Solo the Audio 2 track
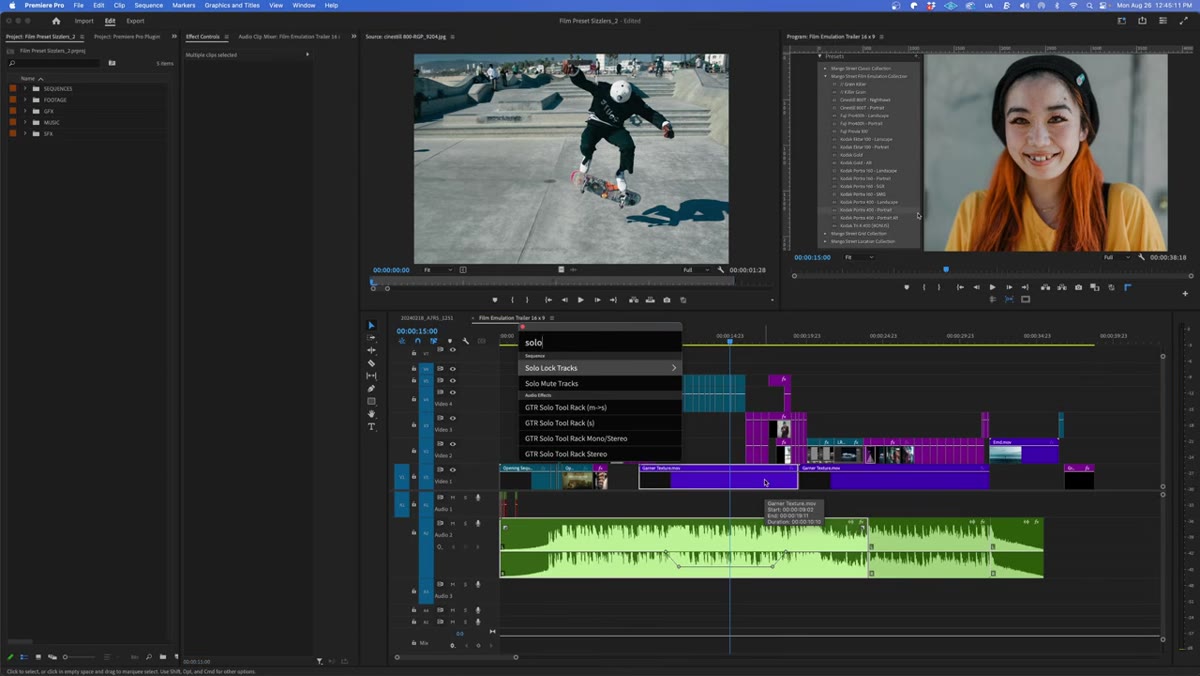Screen dimensions: 1200x676 [x=465, y=523]
